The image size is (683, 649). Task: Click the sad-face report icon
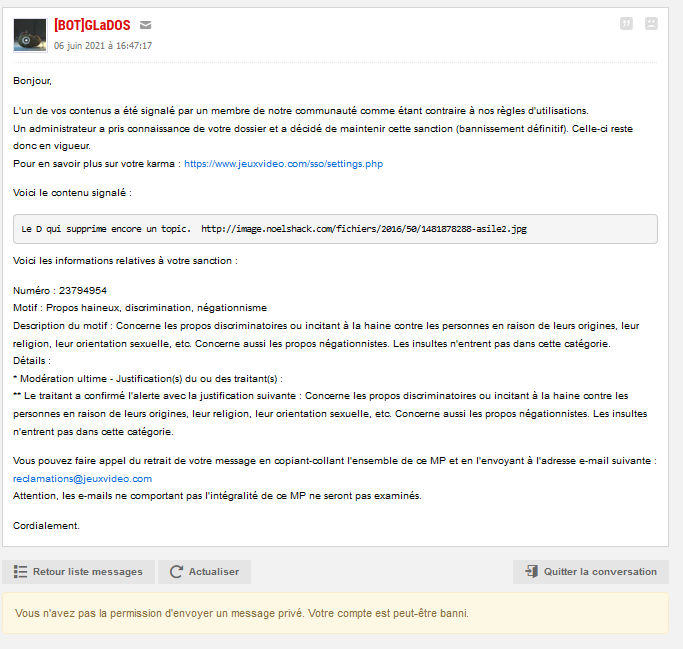[652, 24]
